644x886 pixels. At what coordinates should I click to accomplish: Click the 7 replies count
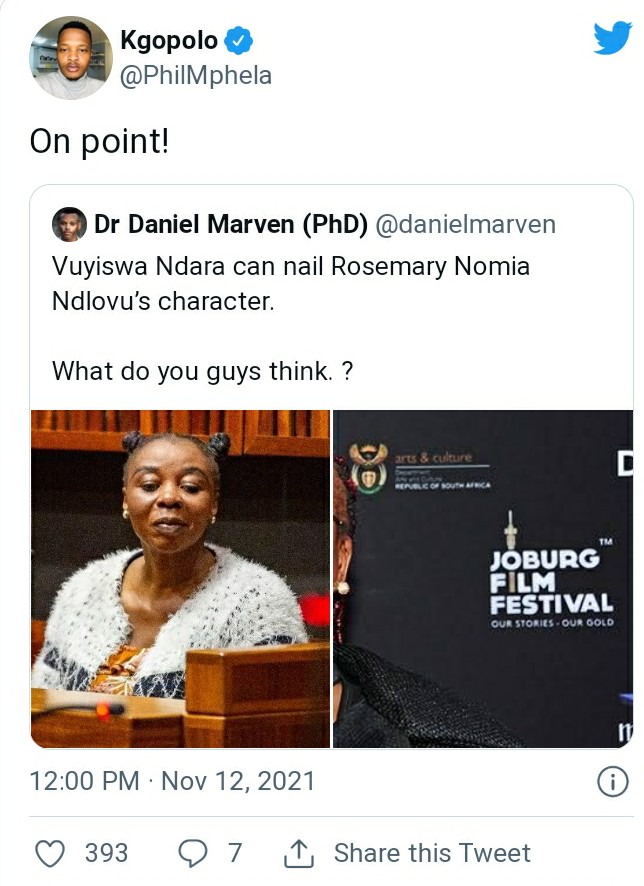pos(235,853)
